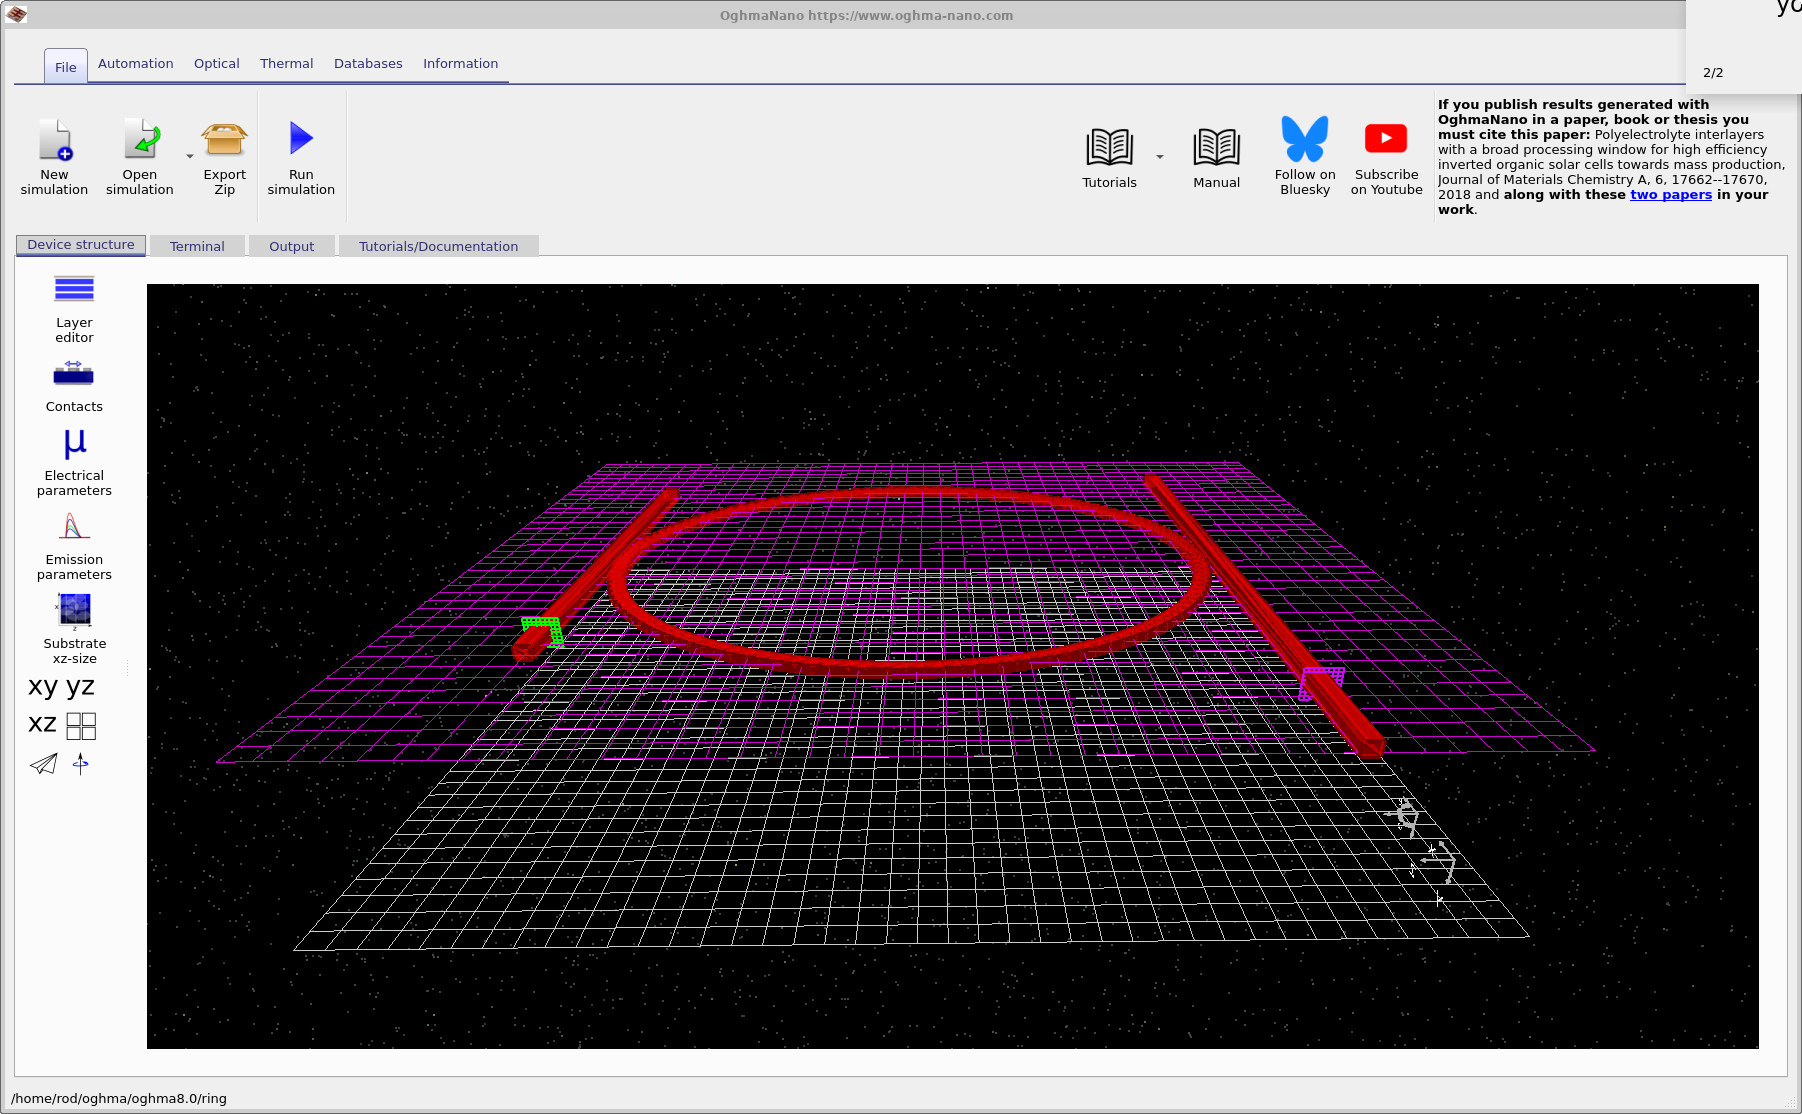The width and height of the screenshot is (1802, 1114).
Task: Toggle the yz view orientation
Action: (79, 686)
